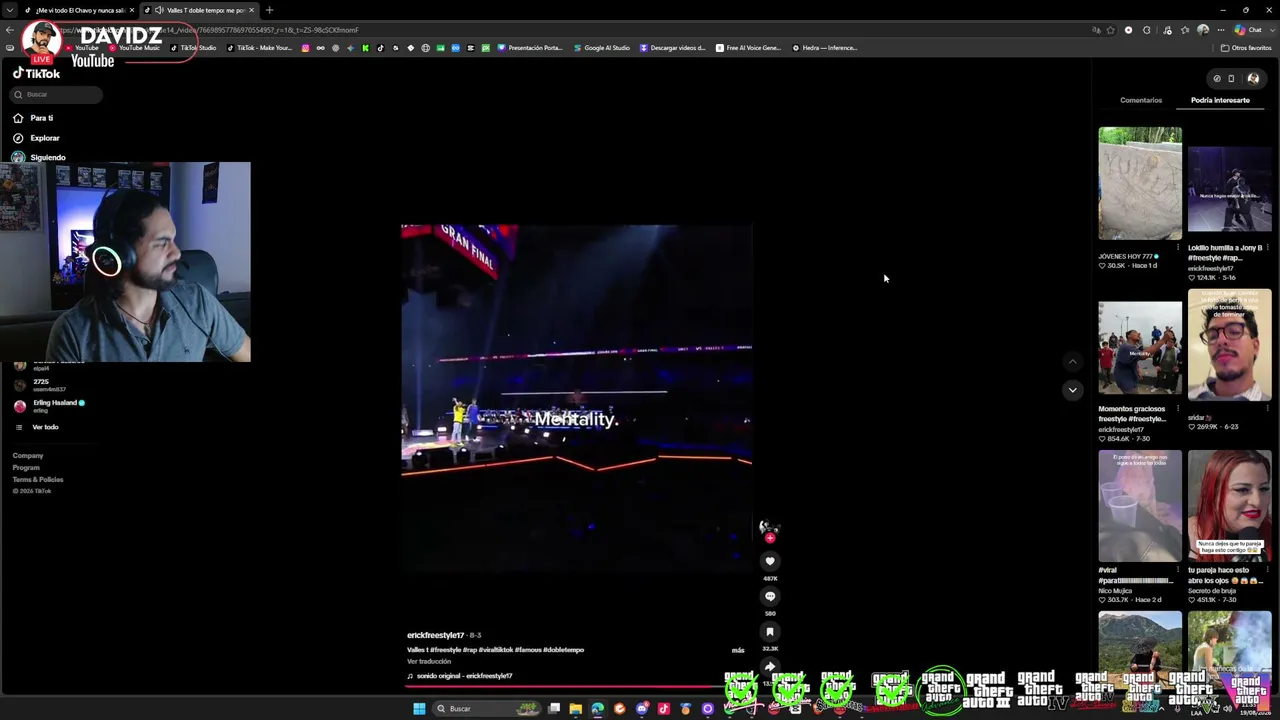Go to next video with down chevron
Screen dimensions: 1280x720
1072,390
